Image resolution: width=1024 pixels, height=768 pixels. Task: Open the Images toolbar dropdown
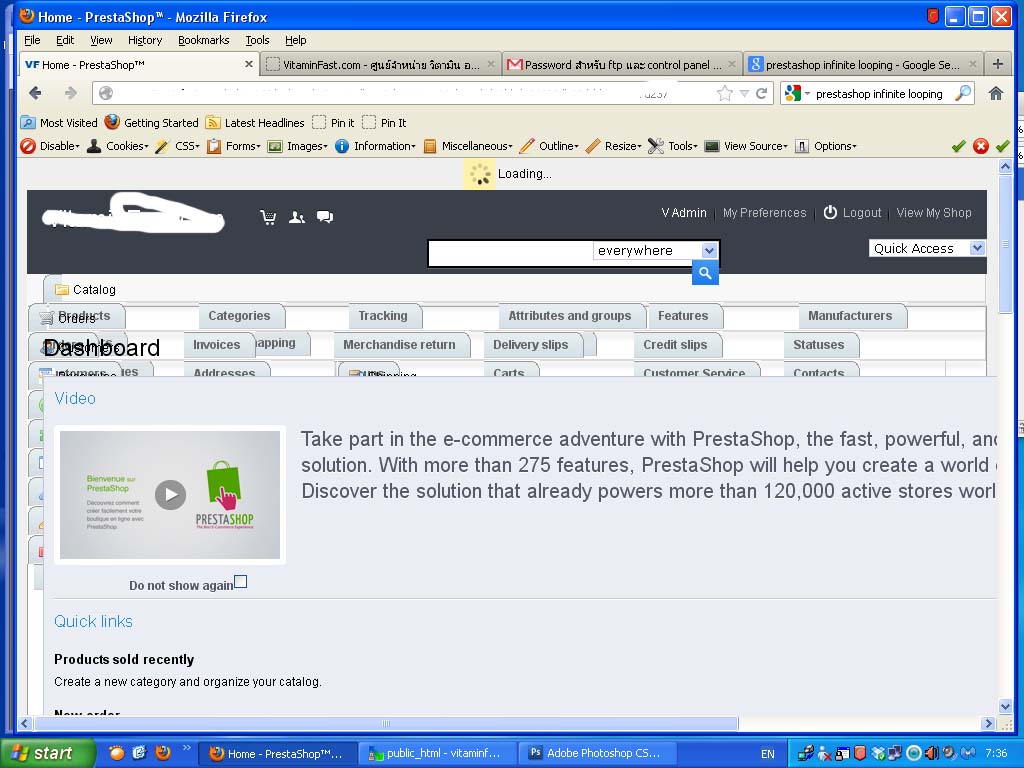coord(298,146)
